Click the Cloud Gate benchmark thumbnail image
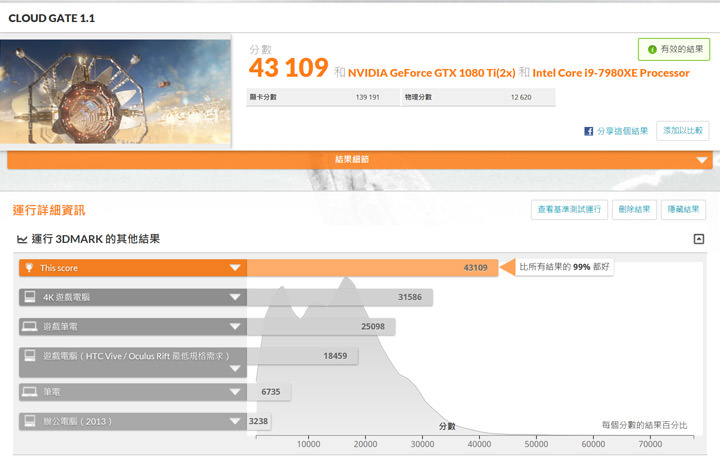720x463 pixels. click(x=115, y=91)
